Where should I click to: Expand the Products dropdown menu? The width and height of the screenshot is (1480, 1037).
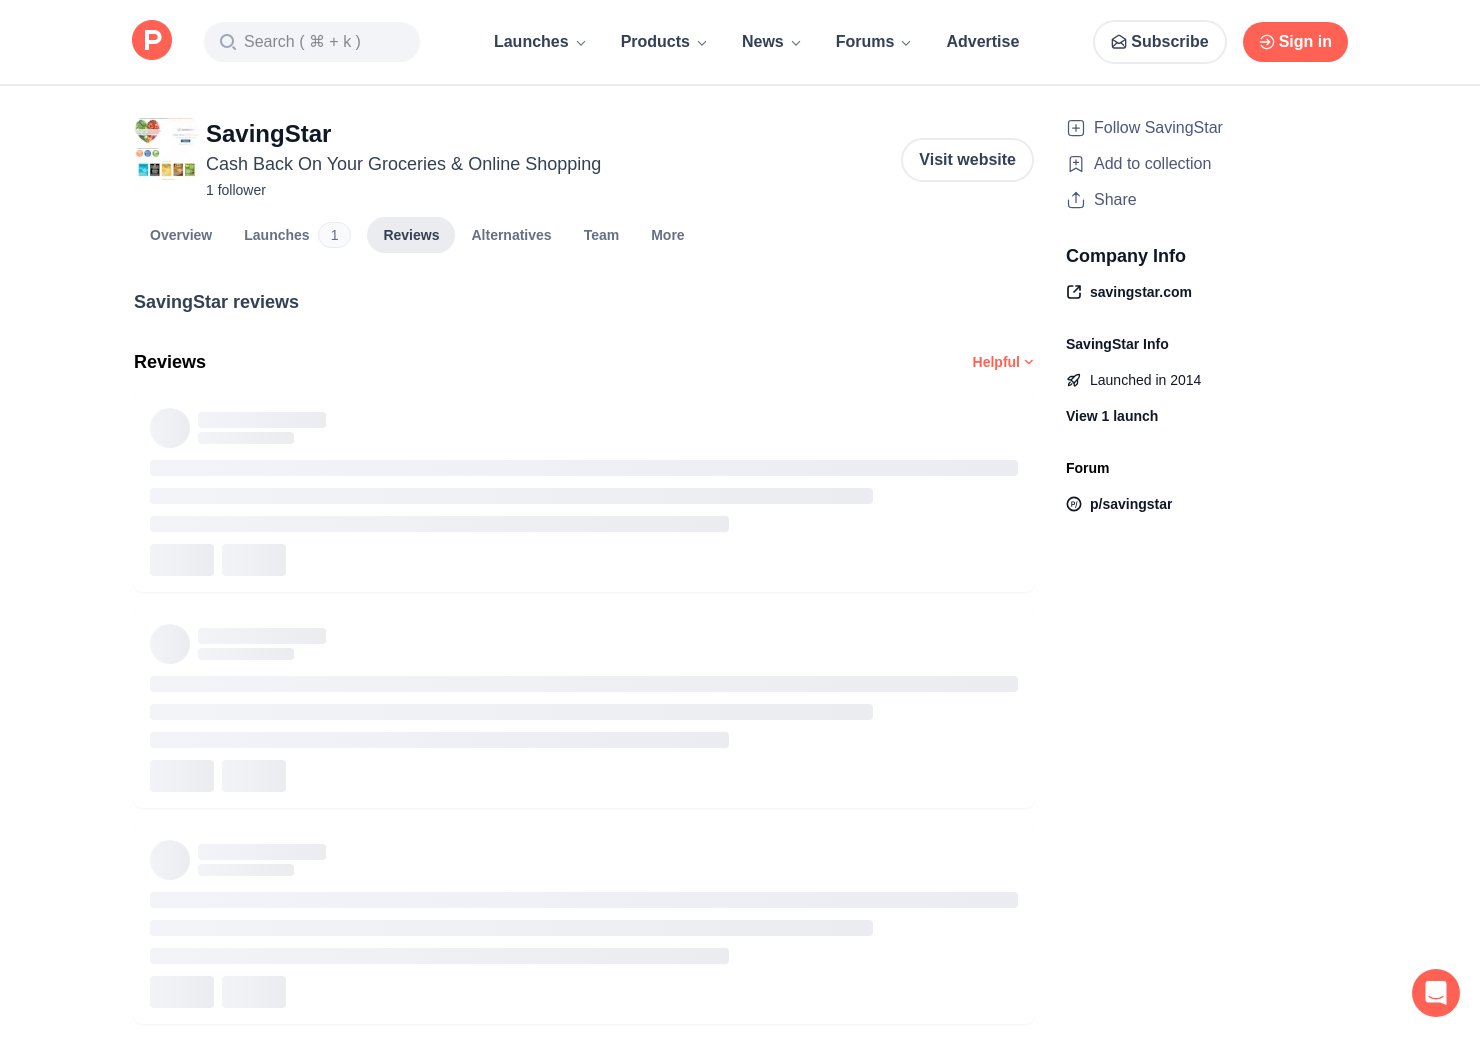click(663, 42)
